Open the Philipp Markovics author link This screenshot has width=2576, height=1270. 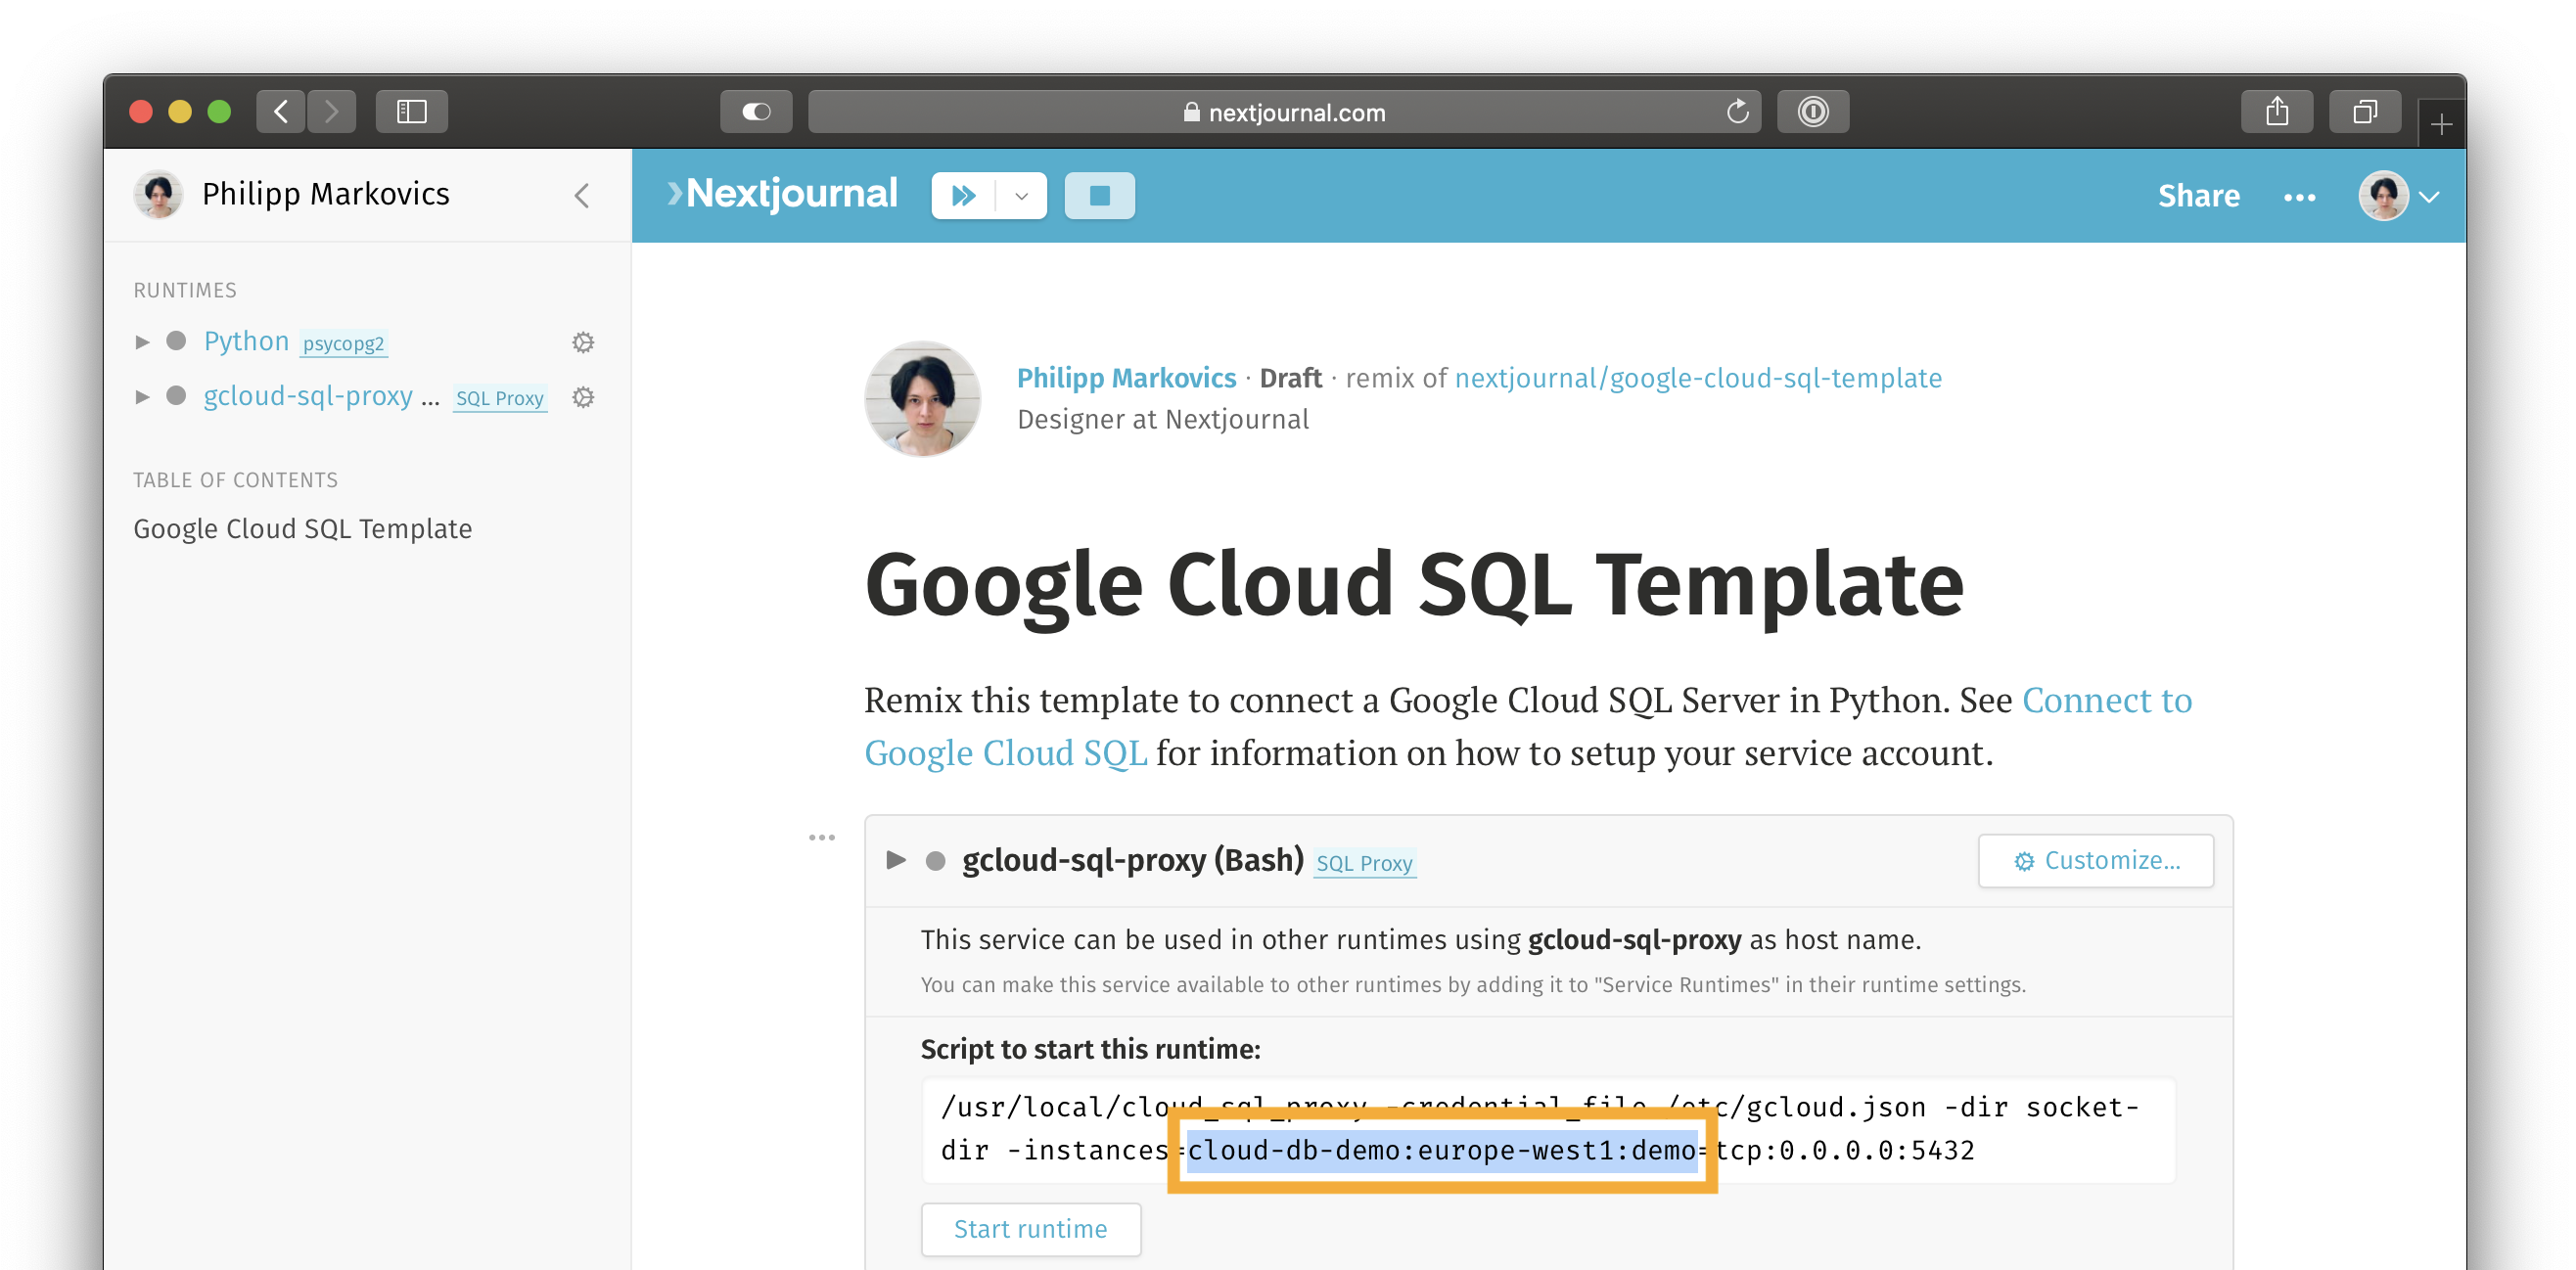click(1126, 378)
